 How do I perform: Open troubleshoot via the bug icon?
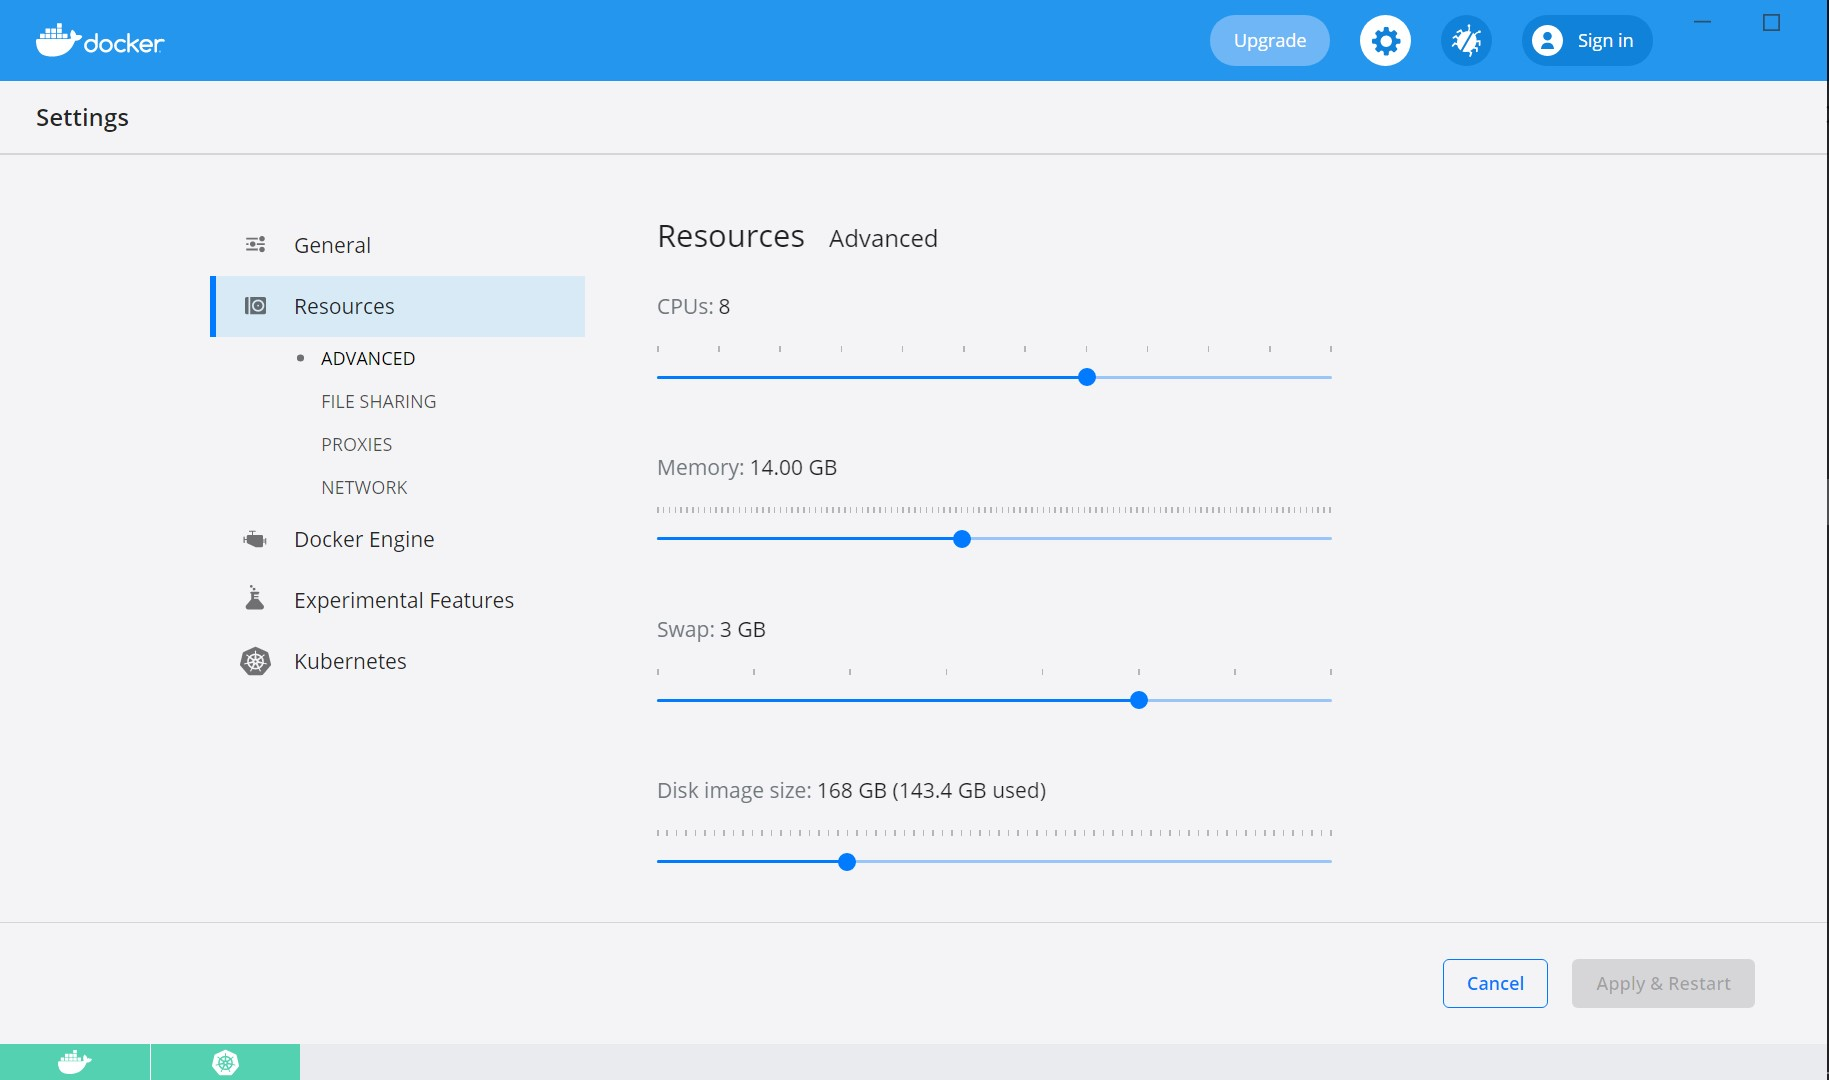(1466, 41)
